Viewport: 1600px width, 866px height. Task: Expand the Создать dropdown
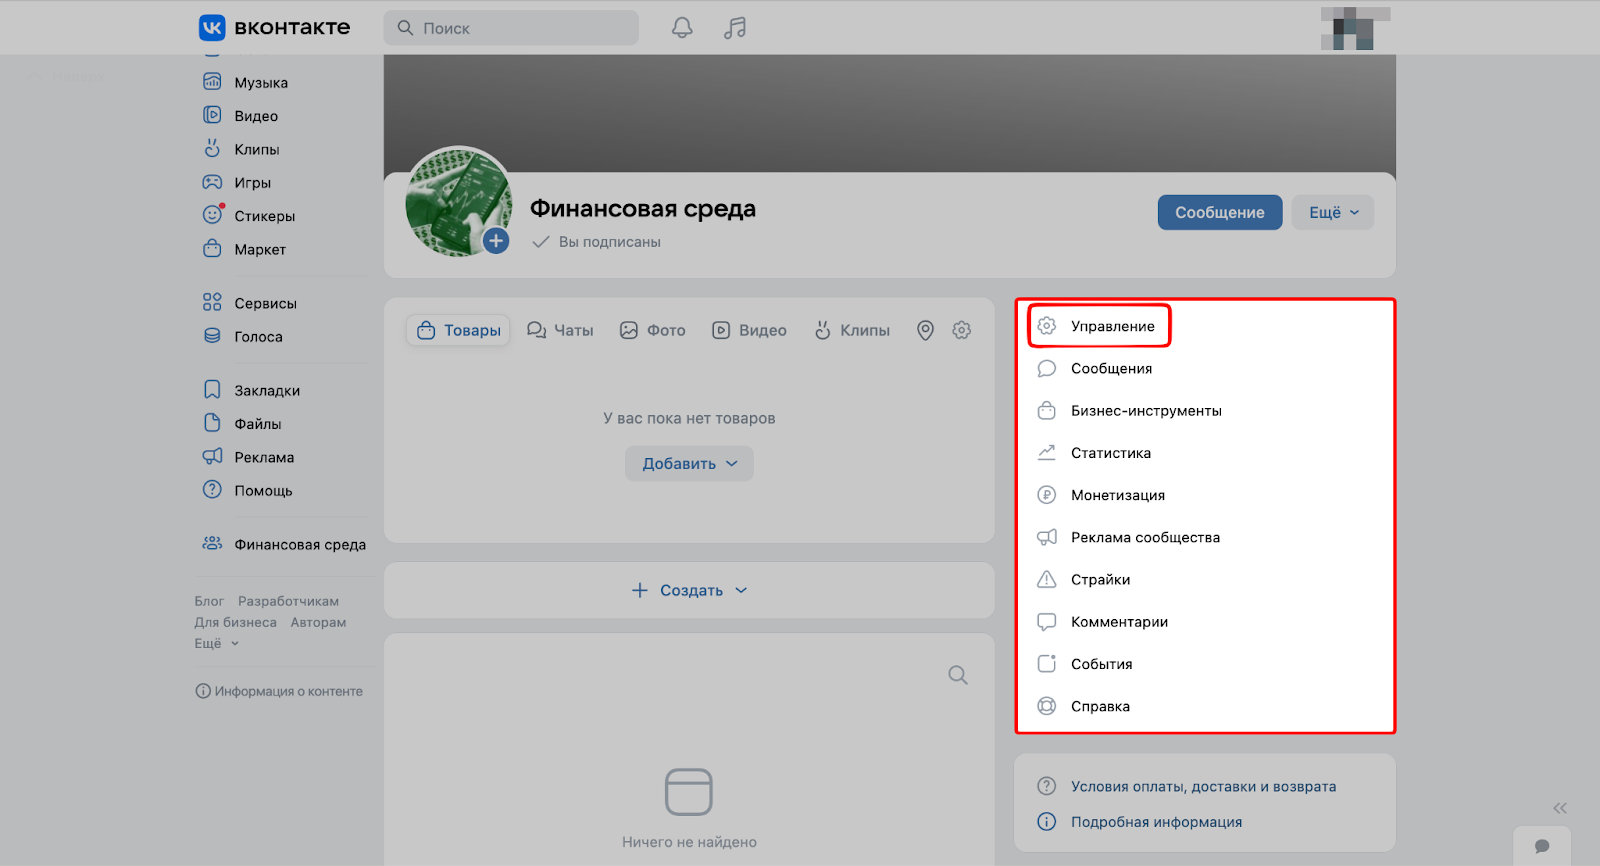689,590
